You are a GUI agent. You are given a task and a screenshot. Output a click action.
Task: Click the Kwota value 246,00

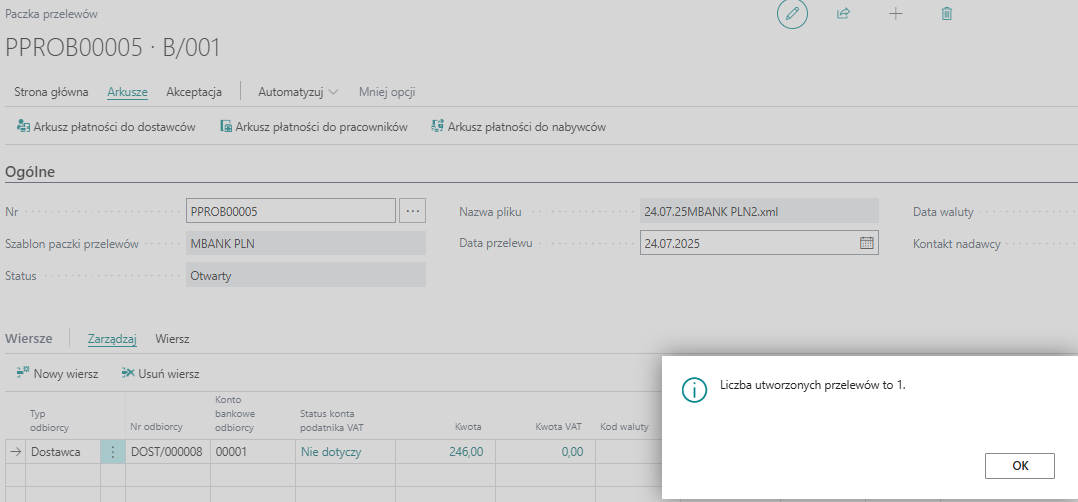click(x=468, y=452)
